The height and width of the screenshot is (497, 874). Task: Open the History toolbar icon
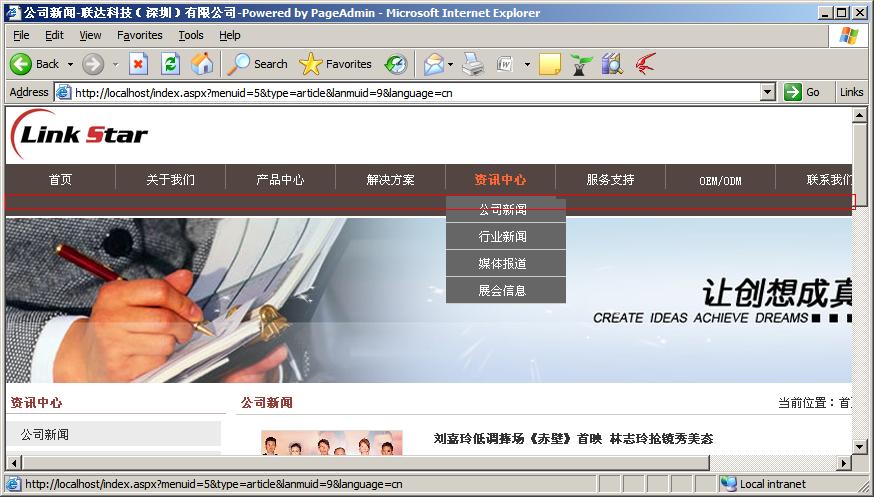click(x=396, y=64)
